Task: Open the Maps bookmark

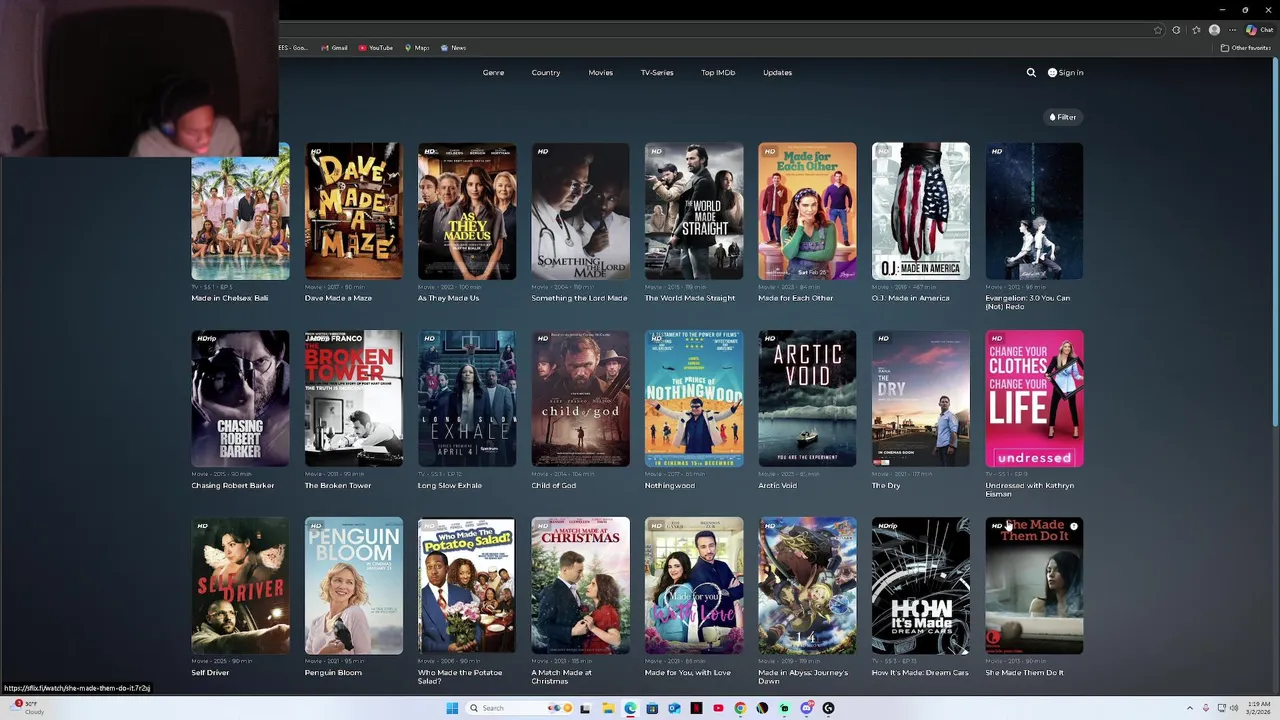Action: (x=416, y=48)
